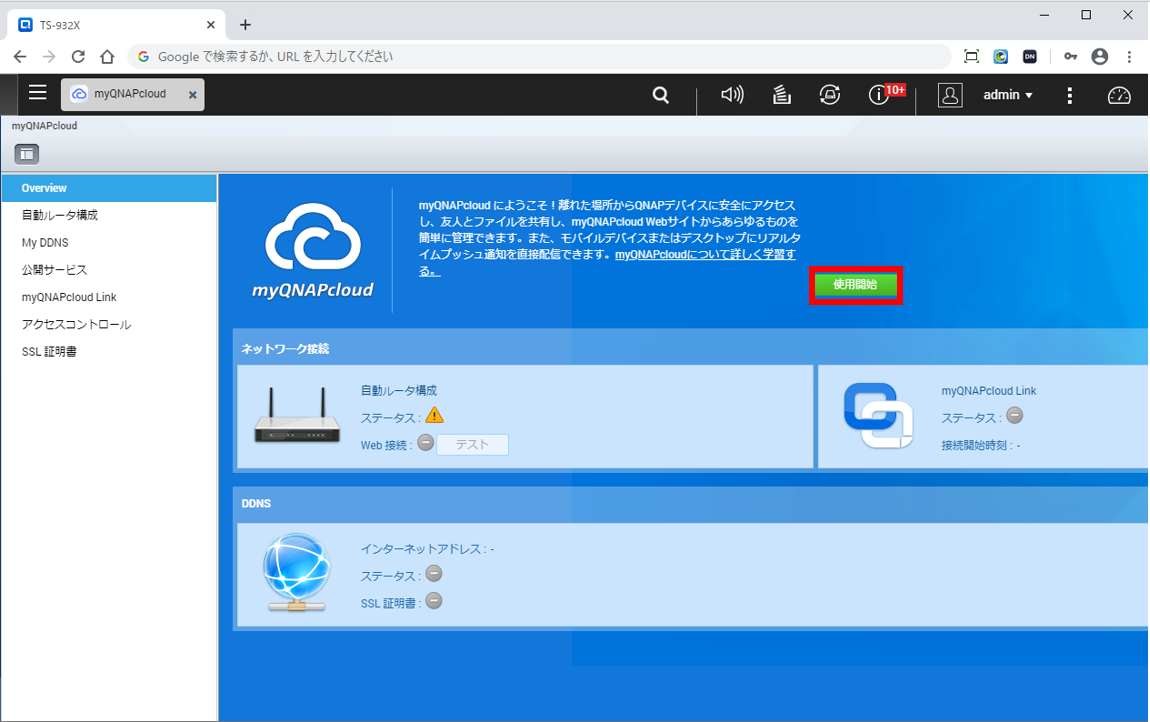Viewport: 1150px width, 722px height.
Task: Toggle the sidebar panel layout icon
Action: (x=26, y=153)
